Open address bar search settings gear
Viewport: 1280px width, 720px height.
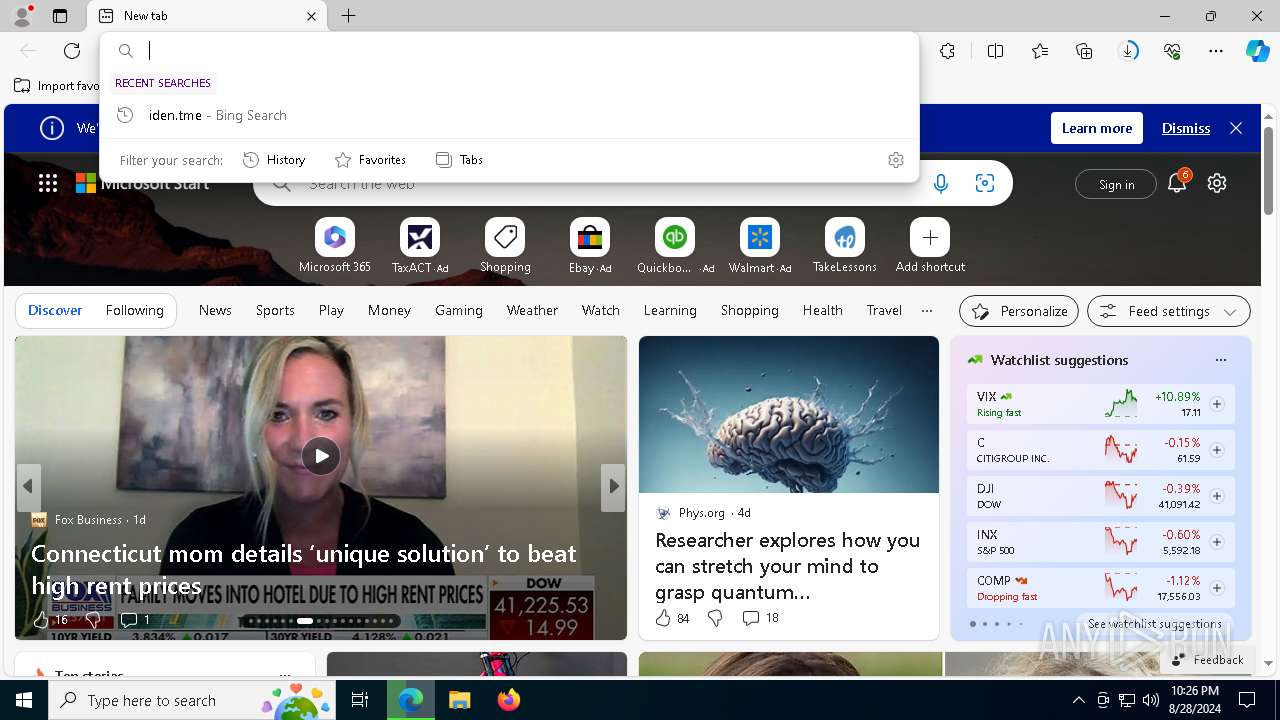896,160
